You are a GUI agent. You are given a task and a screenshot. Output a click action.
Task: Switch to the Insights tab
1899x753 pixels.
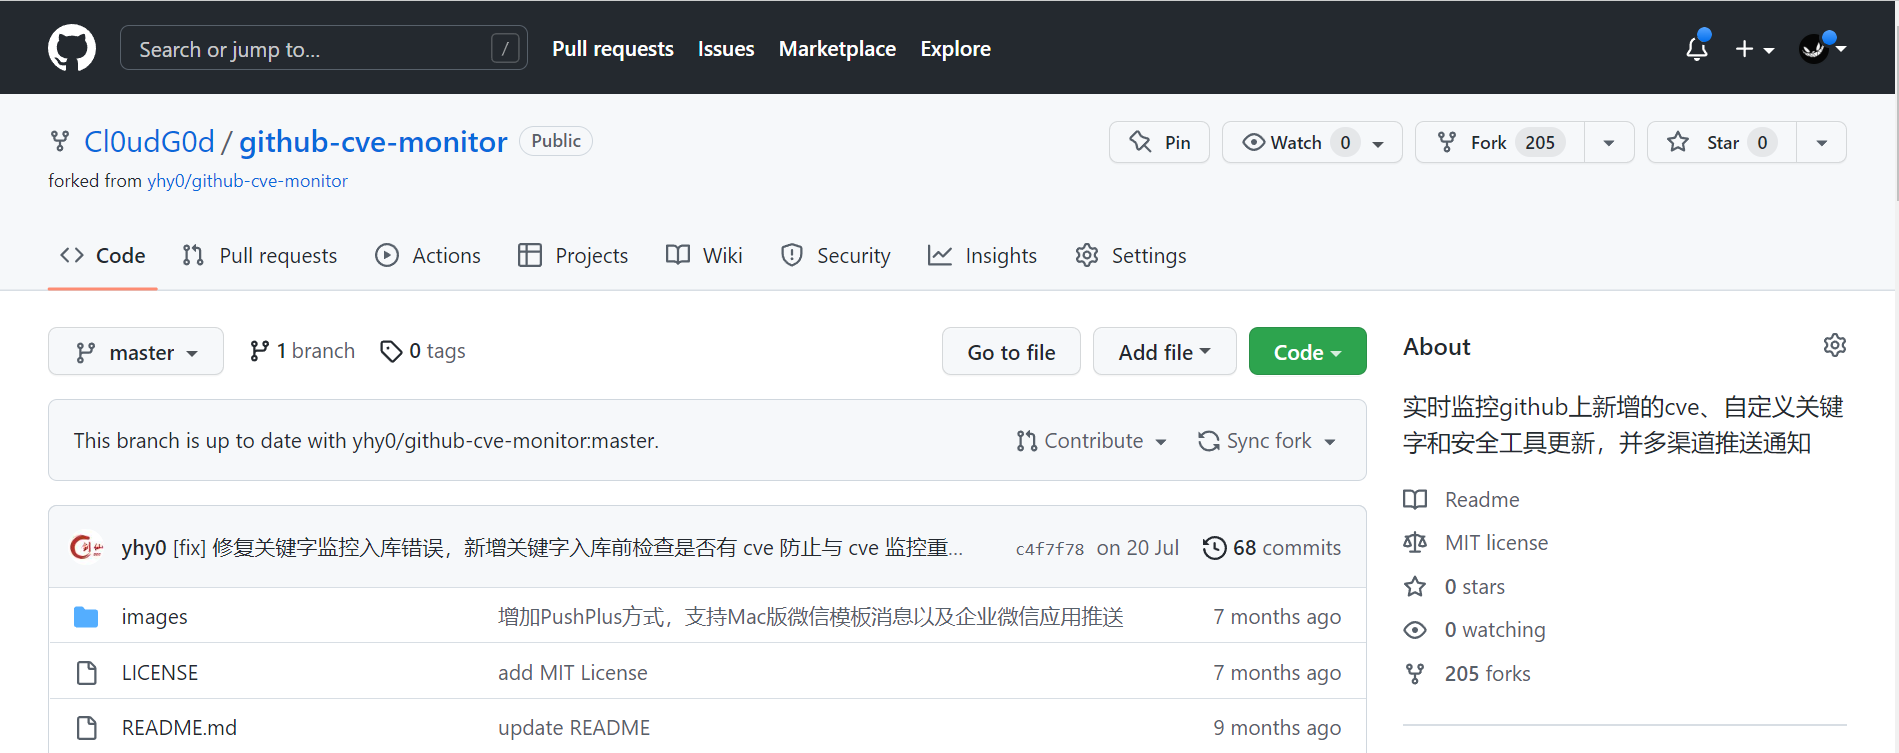(x=982, y=256)
